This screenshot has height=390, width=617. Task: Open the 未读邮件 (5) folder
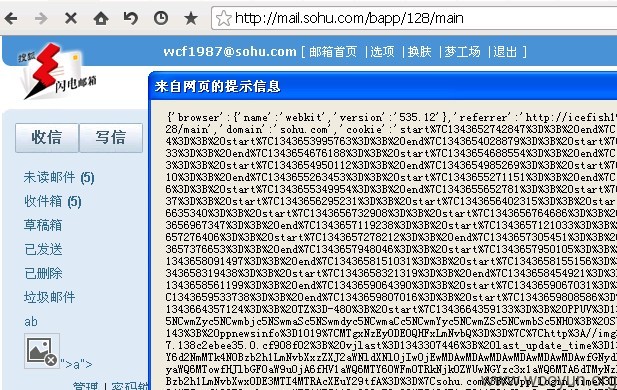click(59, 177)
